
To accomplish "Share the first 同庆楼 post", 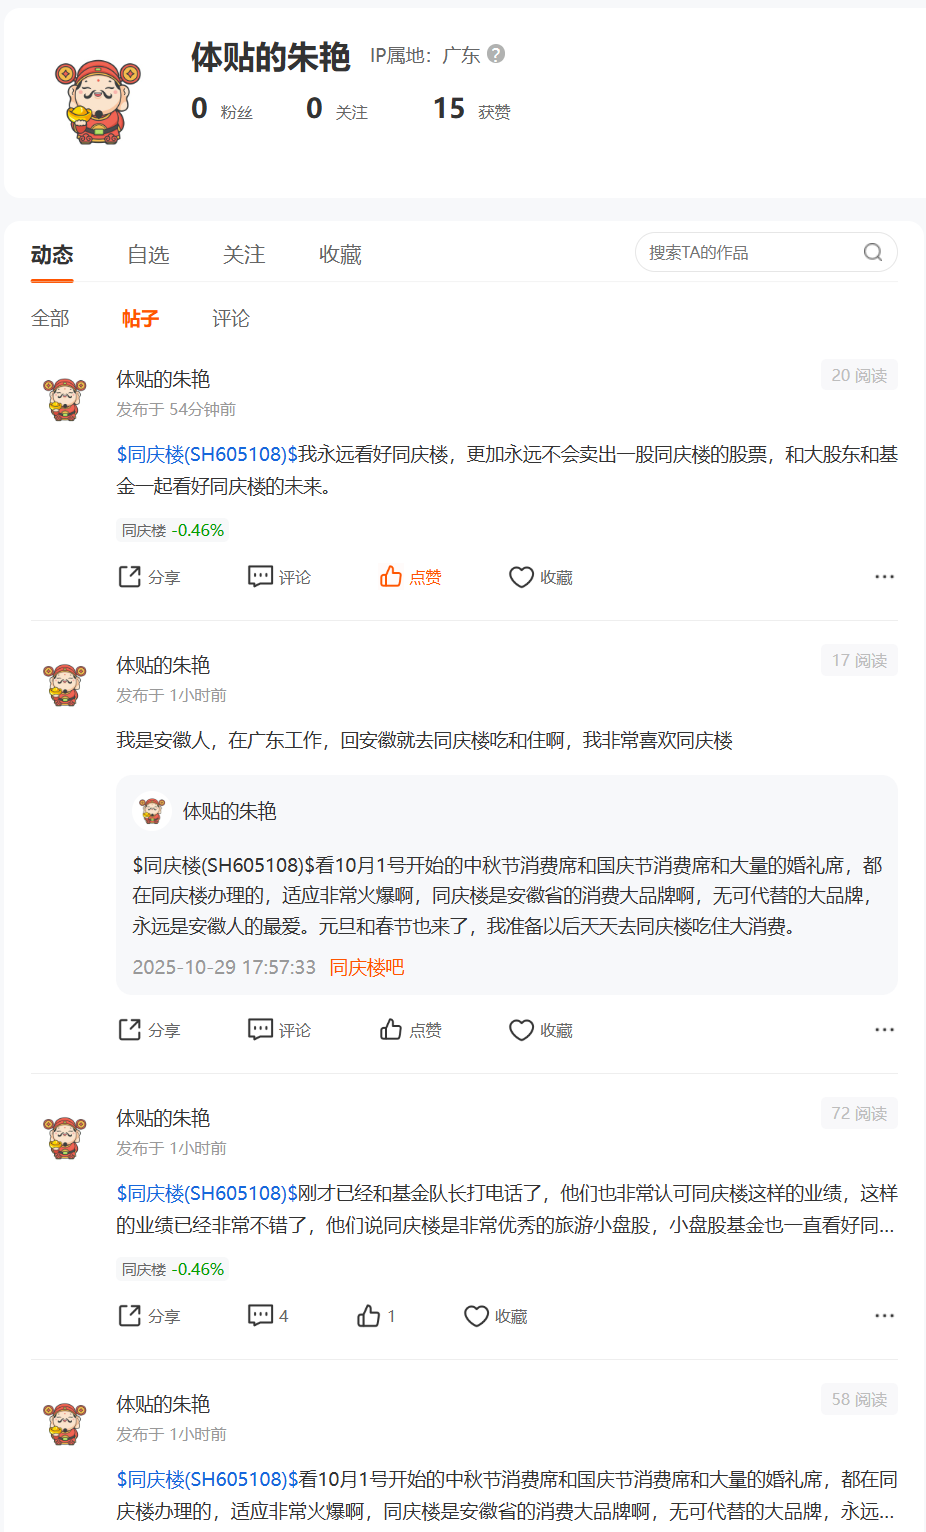I will [x=149, y=577].
